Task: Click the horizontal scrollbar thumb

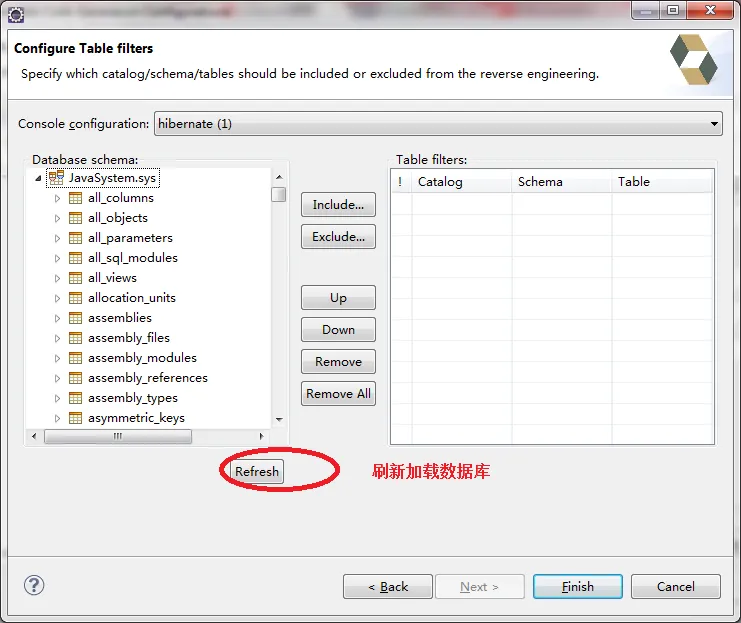Action: [x=118, y=436]
